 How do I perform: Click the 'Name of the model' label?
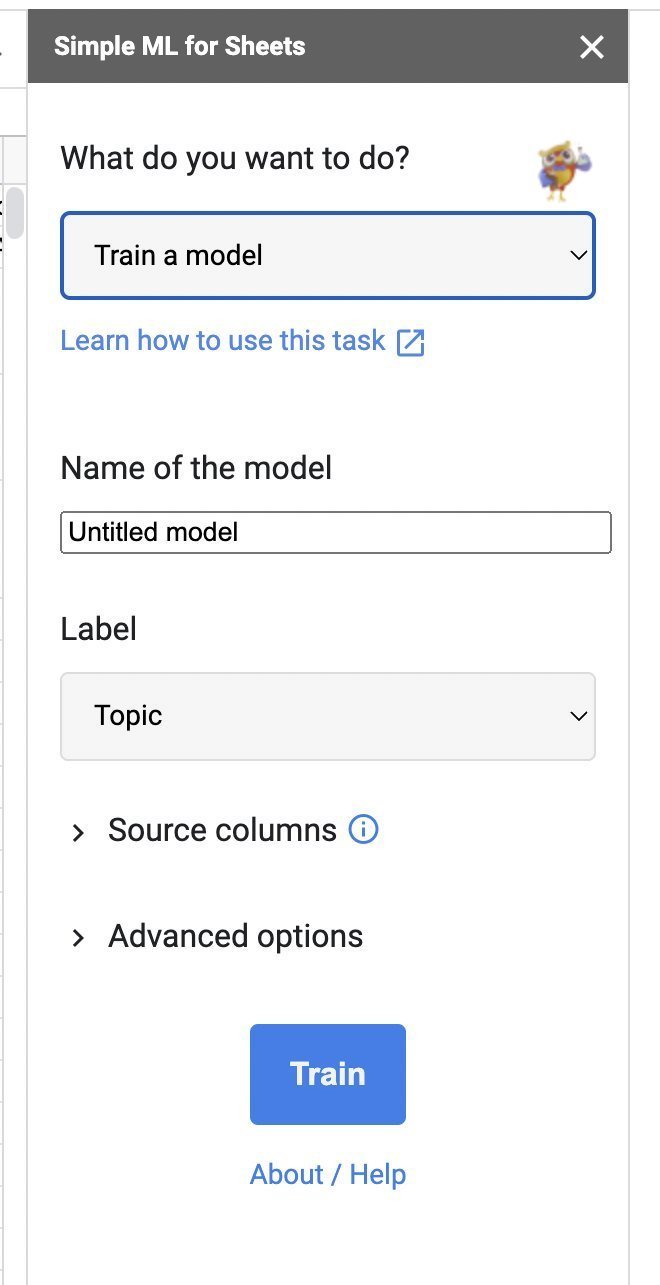[196, 467]
